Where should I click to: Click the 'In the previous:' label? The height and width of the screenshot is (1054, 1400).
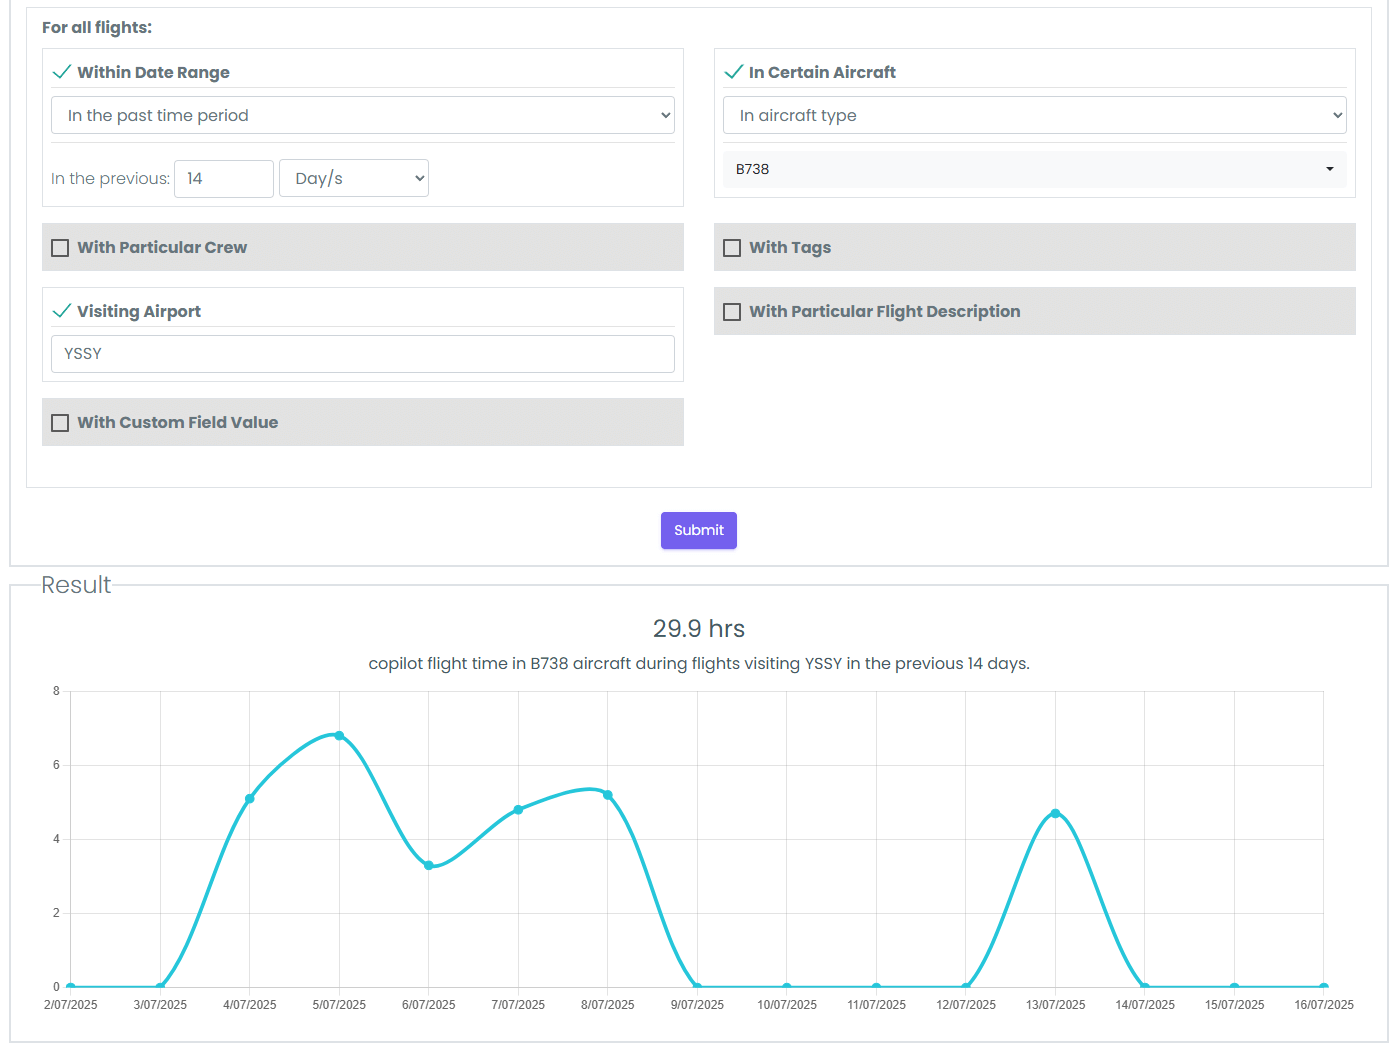111,179
